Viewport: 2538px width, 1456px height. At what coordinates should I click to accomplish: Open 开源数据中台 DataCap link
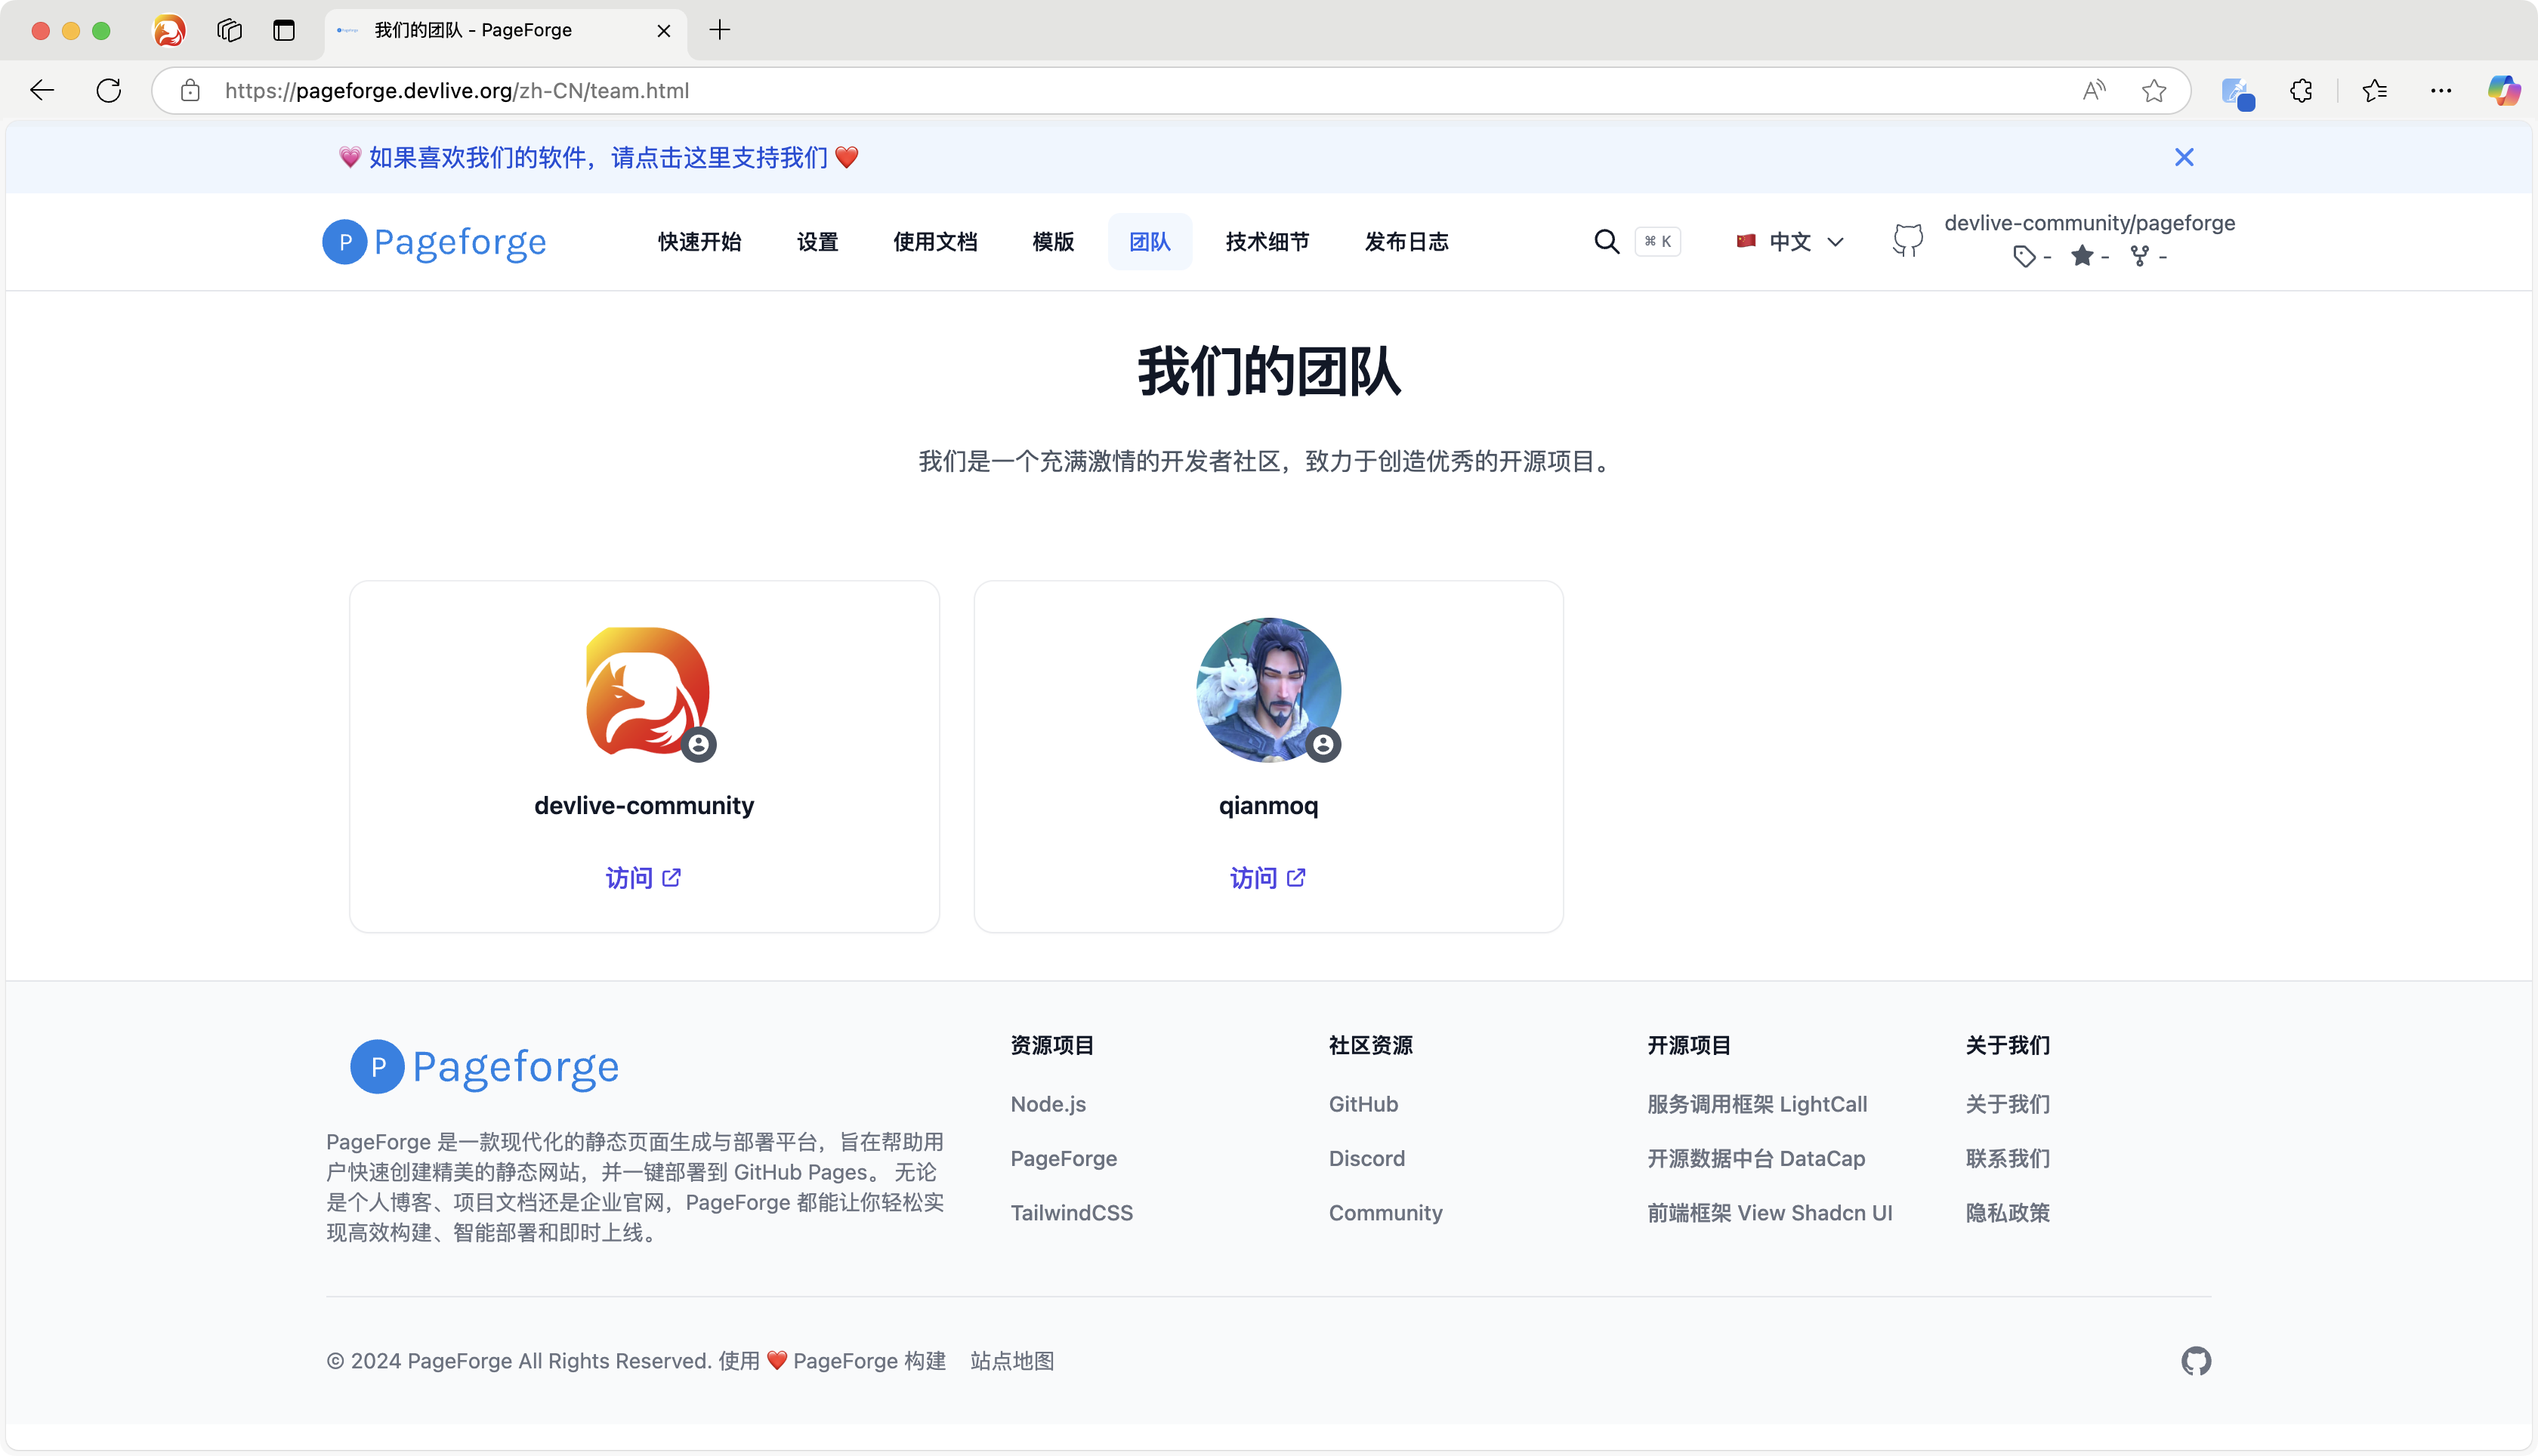(1755, 1158)
